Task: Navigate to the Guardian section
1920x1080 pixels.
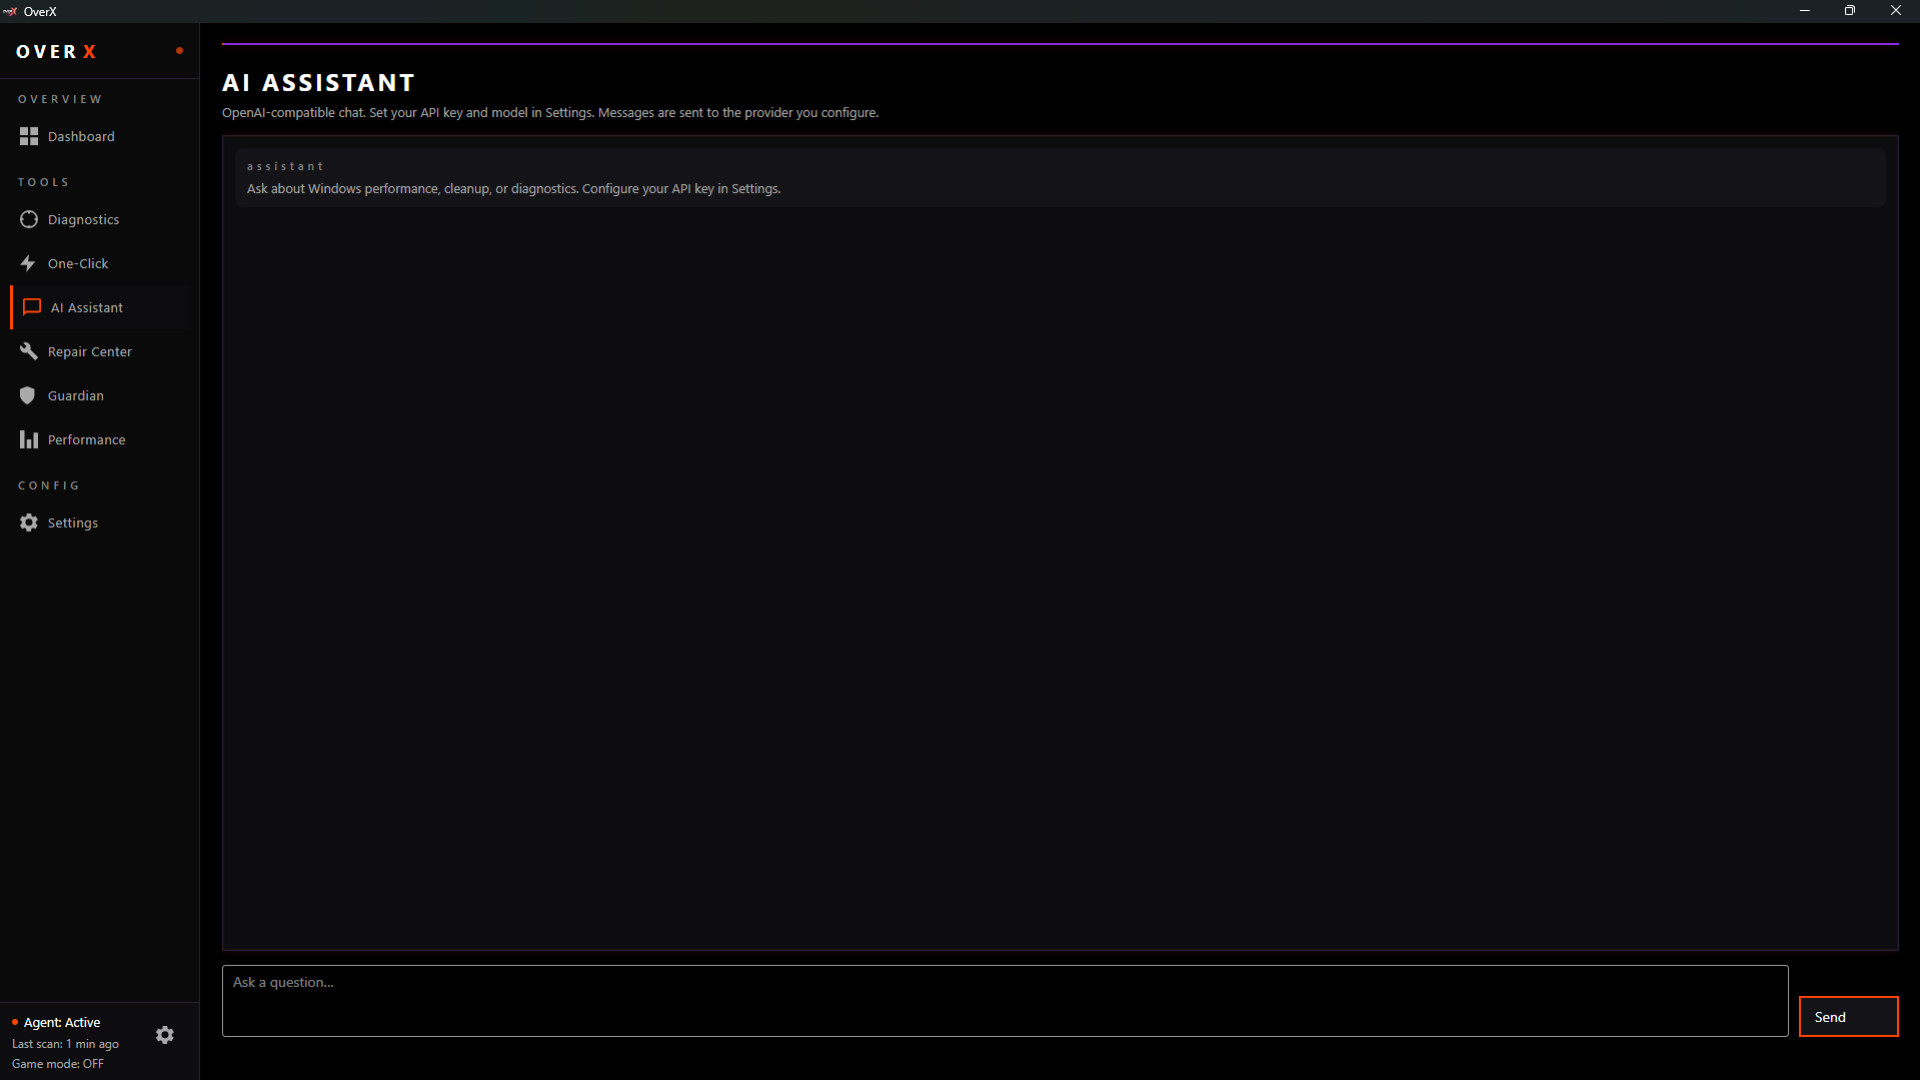Action: [75, 395]
